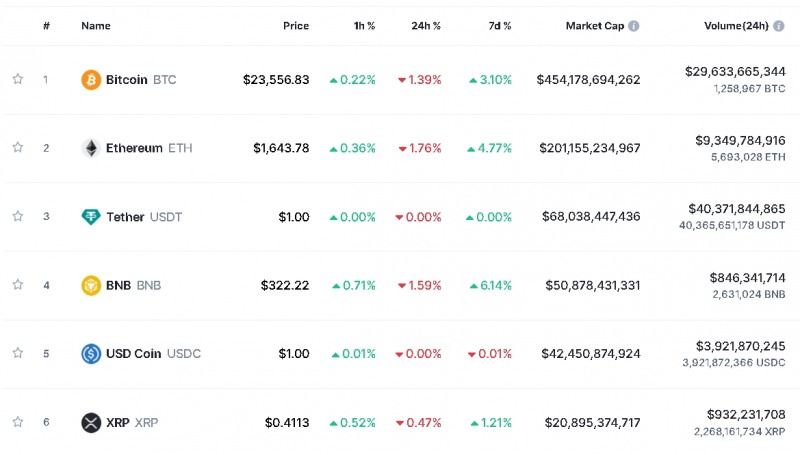The height and width of the screenshot is (455, 800).
Task: Star Bitcoin to add to watchlist
Action: click(17, 79)
